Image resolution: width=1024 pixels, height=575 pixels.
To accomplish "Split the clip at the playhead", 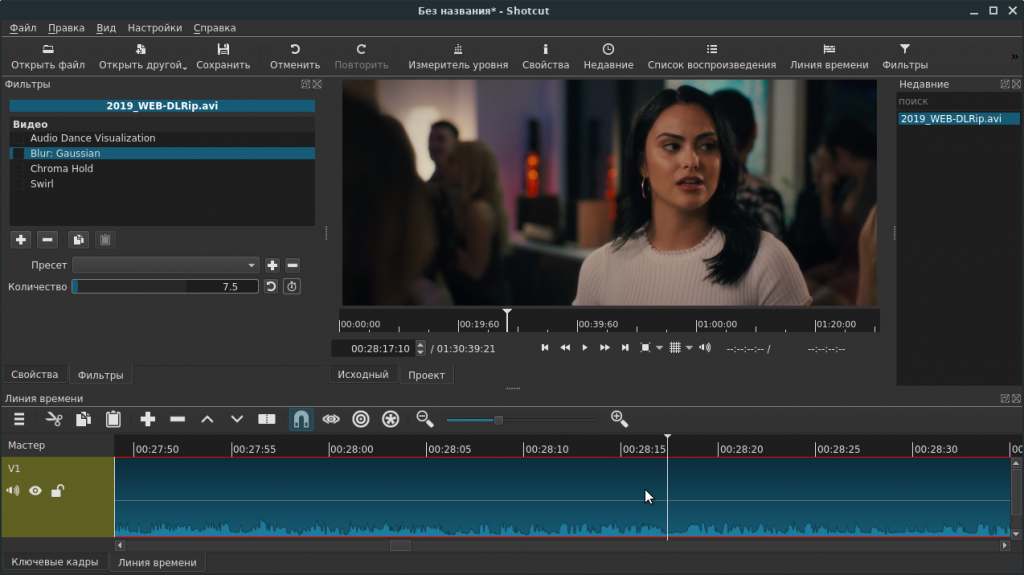I will coord(267,419).
